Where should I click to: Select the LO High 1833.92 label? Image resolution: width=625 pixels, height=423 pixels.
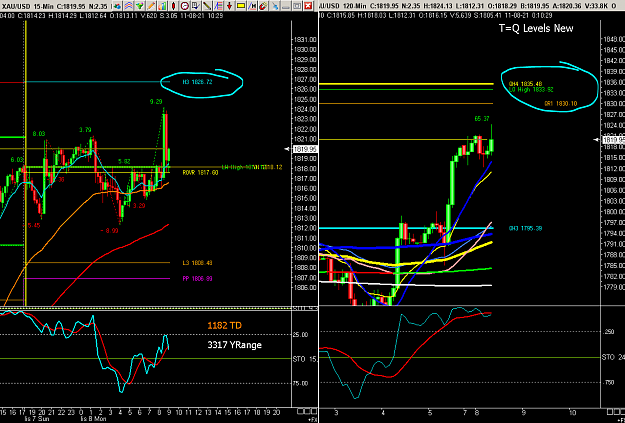531,90
